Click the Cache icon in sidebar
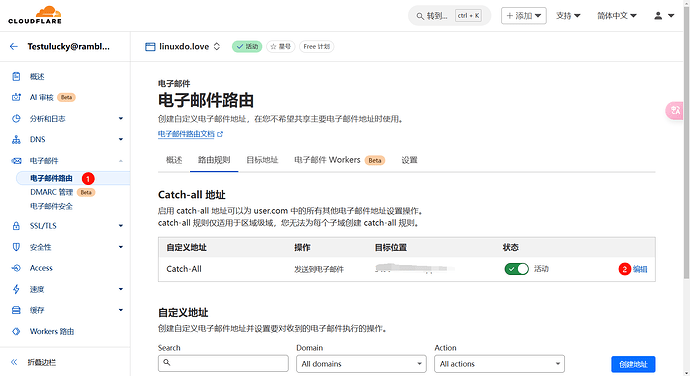This screenshot has height=376, width=690. [16, 310]
